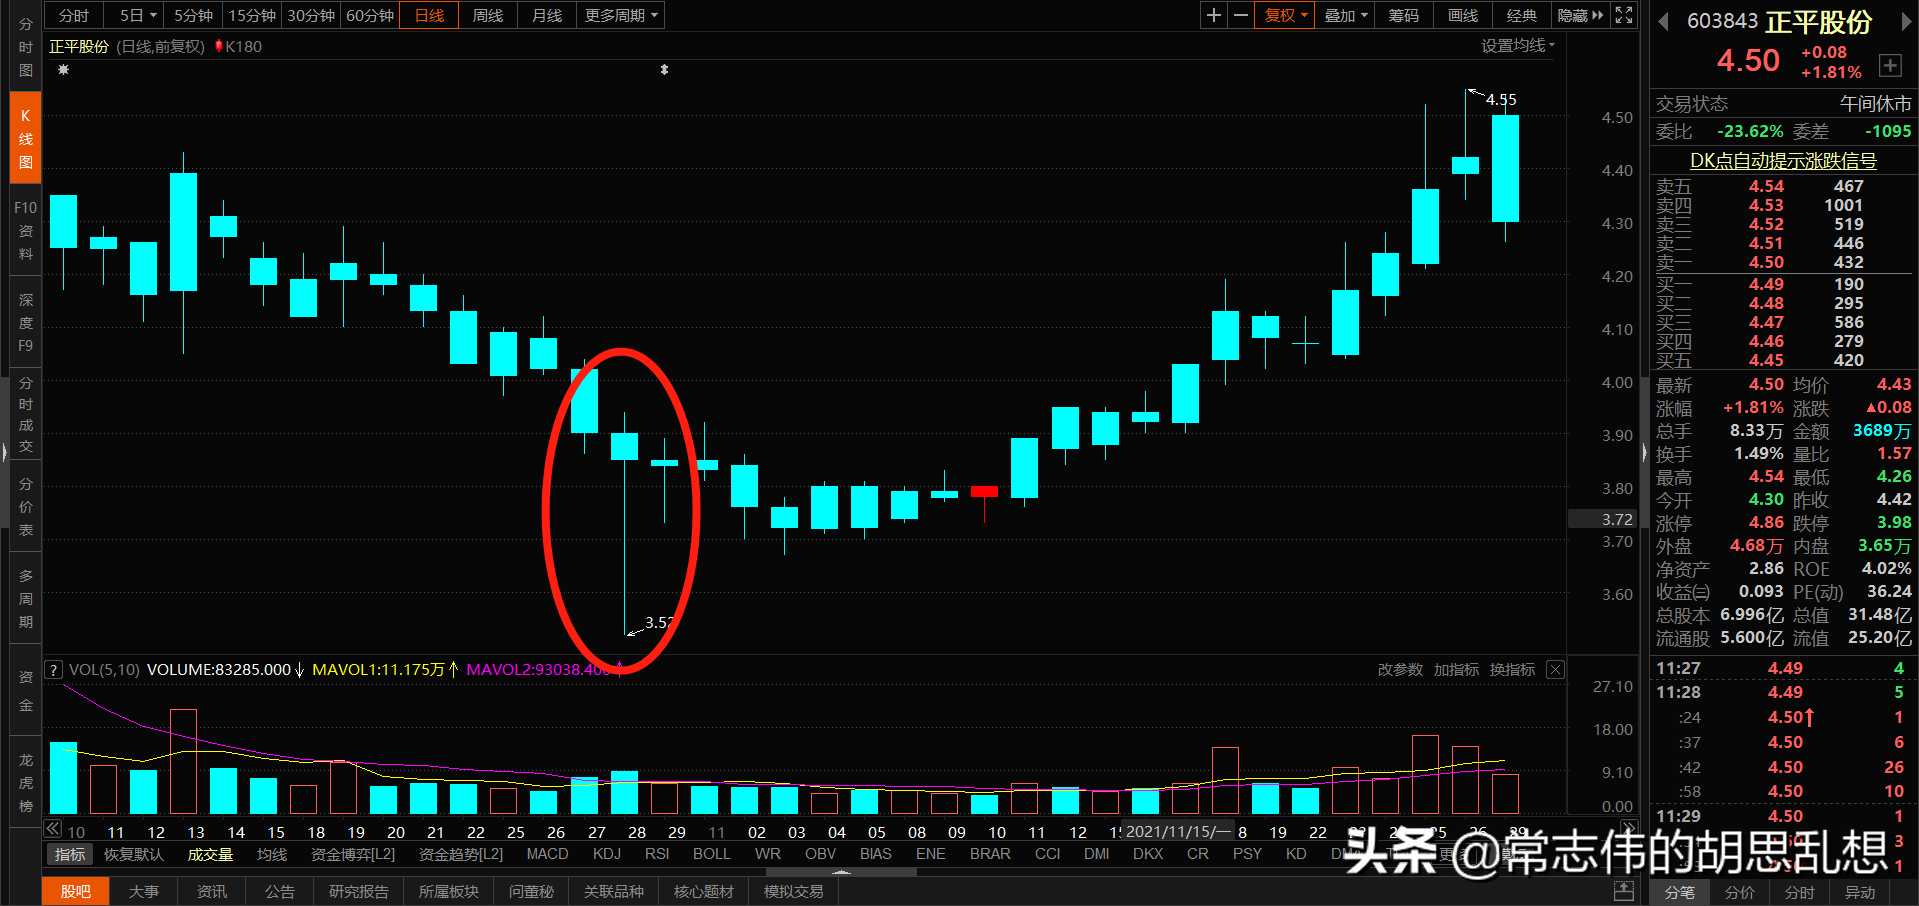Enter fullscreen chart mode
The width and height of the screenshot is (1919, 906).
click(1623, 15)
